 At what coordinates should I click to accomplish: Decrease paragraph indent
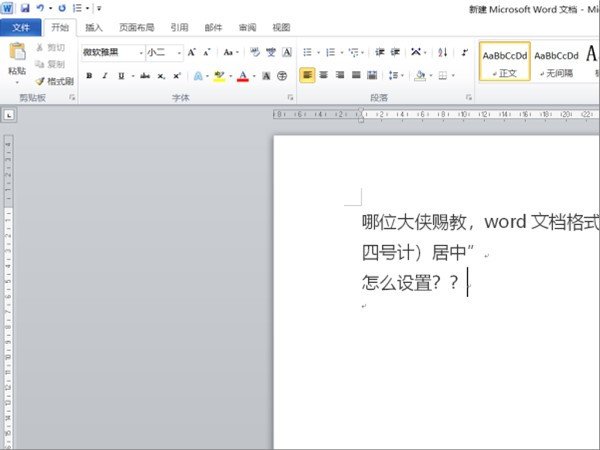(380, 52)
